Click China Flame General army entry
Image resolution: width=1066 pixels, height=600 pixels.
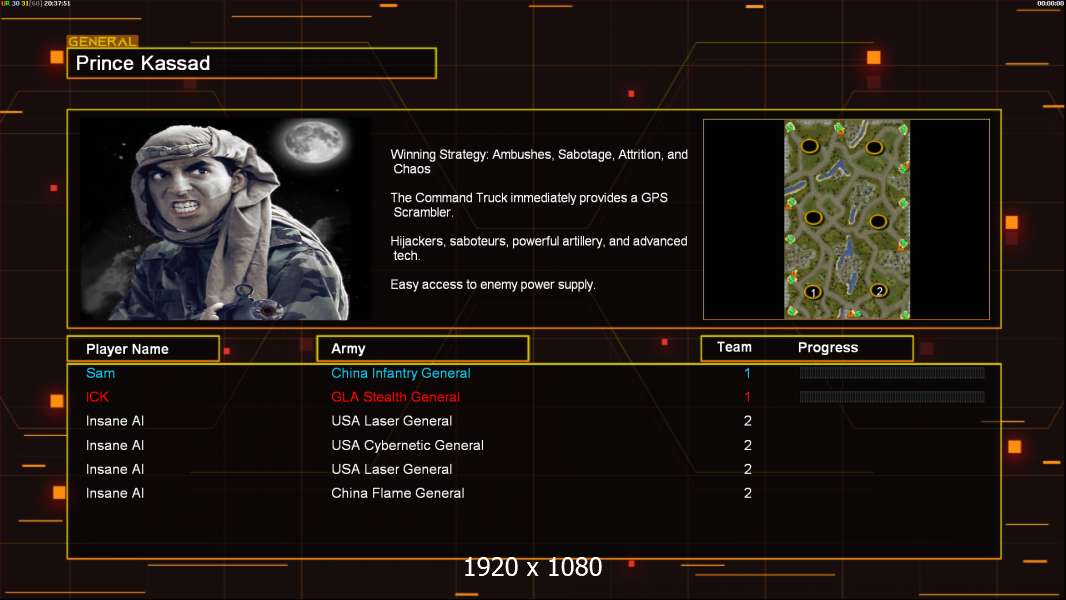398,493
